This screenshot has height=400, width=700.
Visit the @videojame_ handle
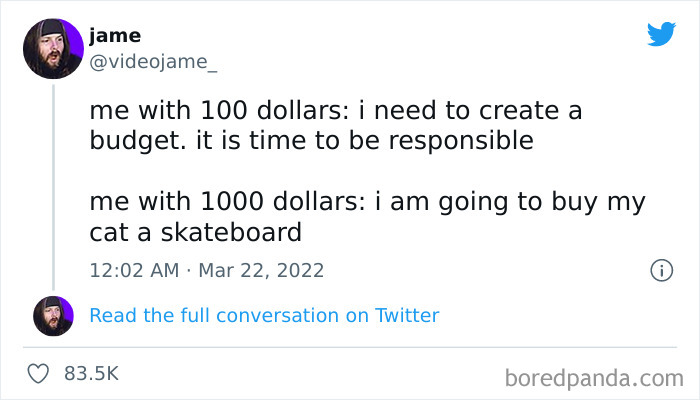coord(153,62)
